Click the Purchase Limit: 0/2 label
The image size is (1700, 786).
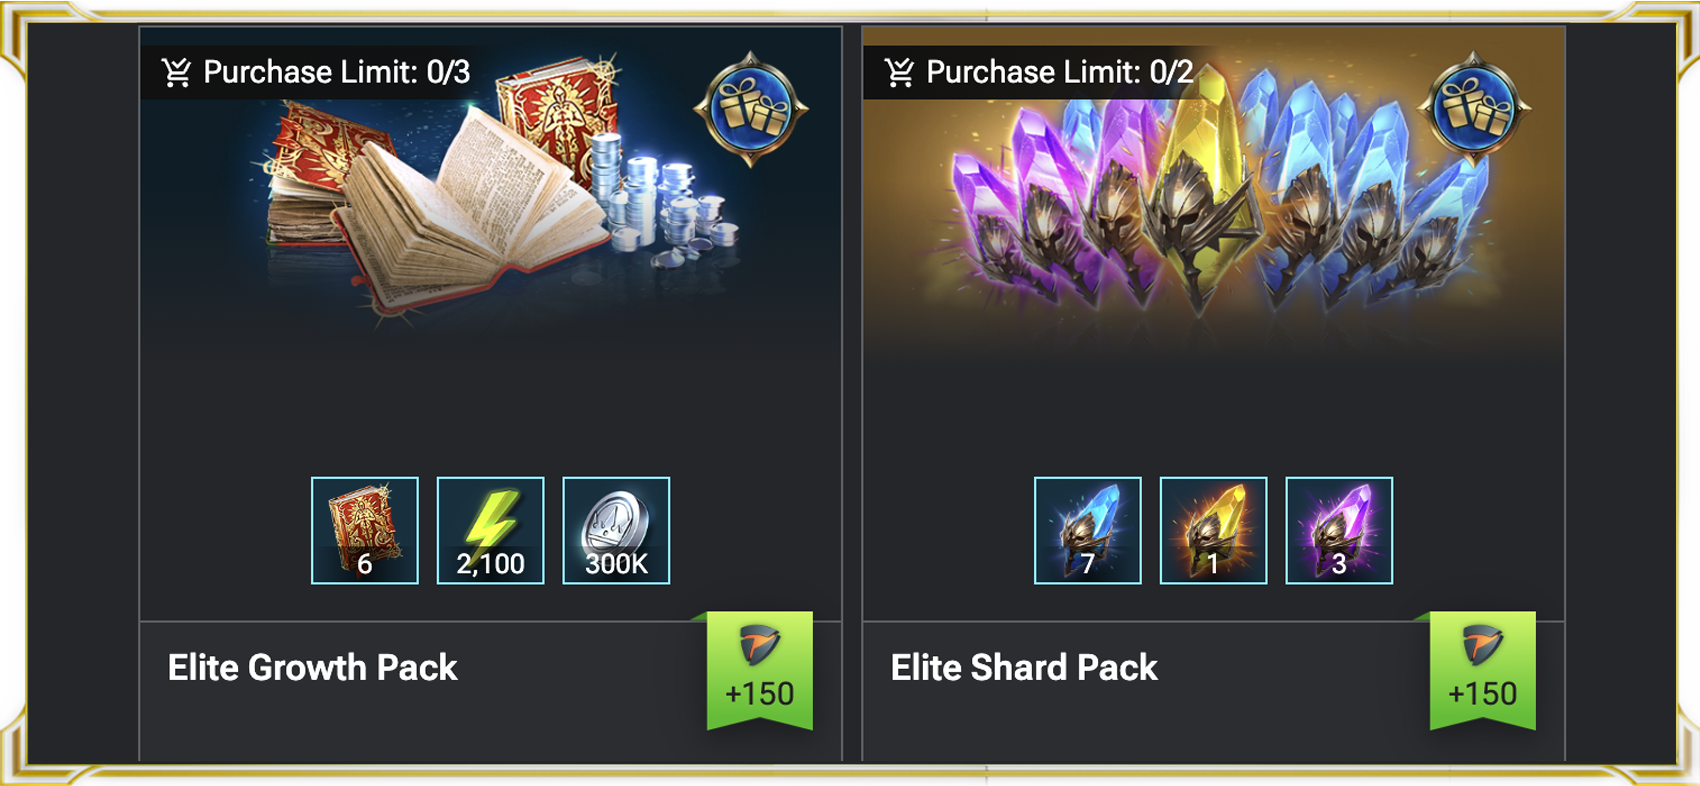pos(1060,72)
